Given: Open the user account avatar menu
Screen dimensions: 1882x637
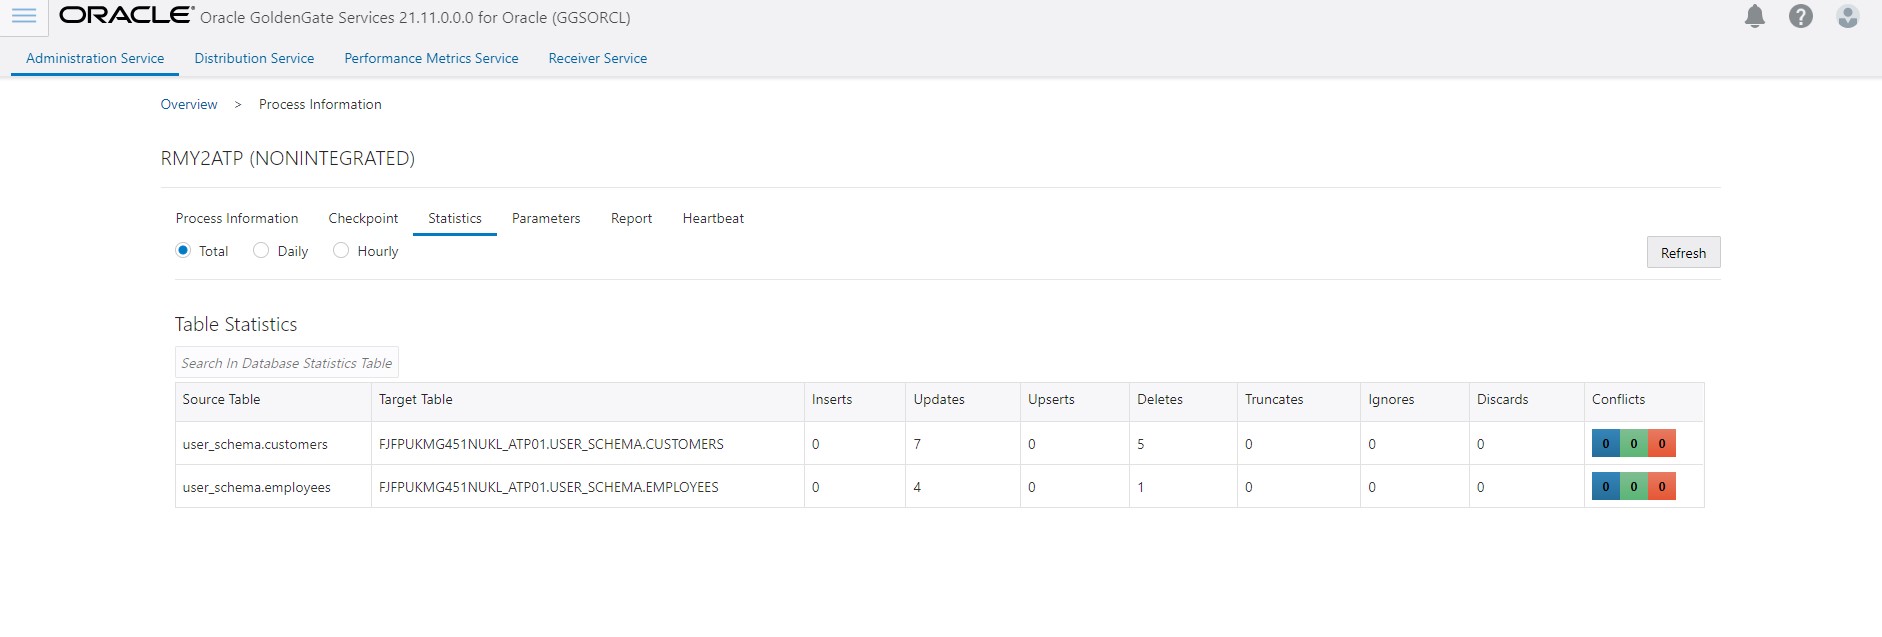Looking at the screenshot, I should (1847, 16).
